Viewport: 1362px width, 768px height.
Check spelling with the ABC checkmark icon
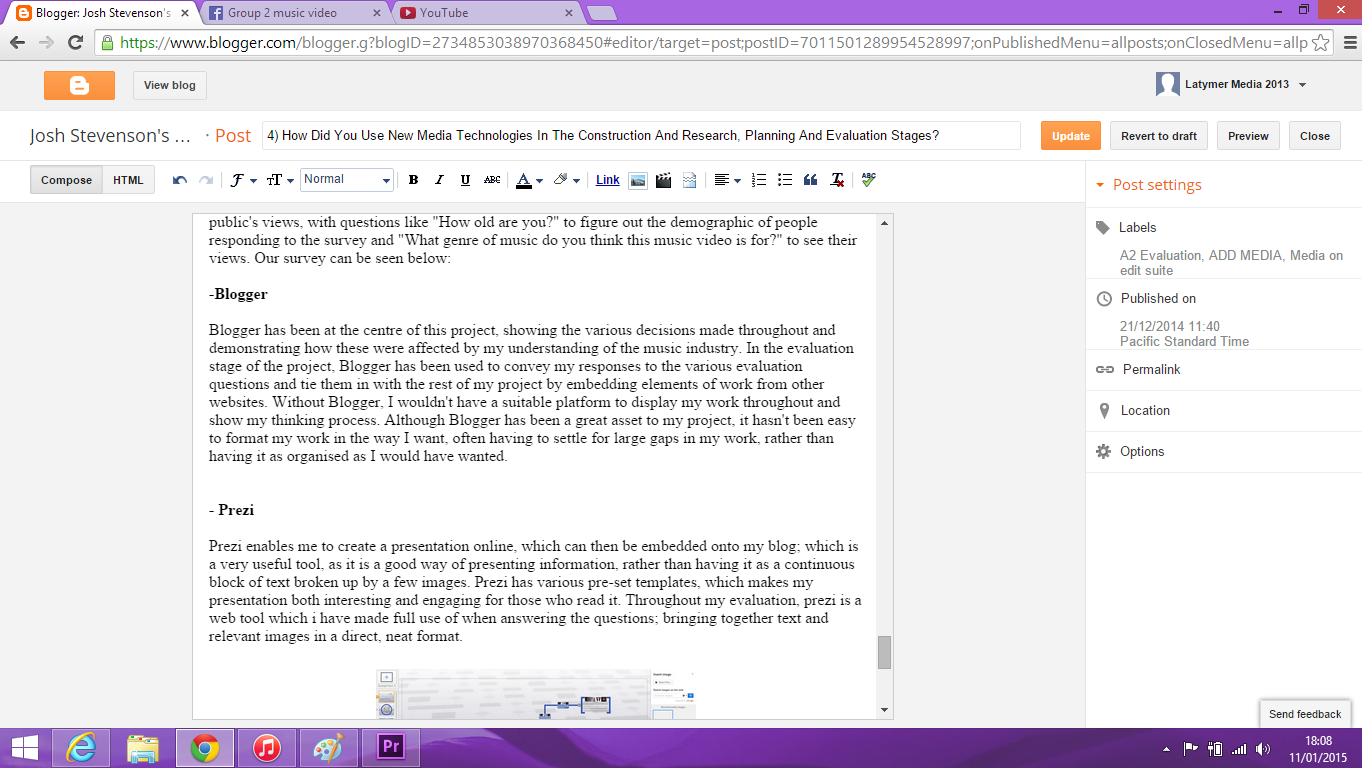click(x=868, y=180)
